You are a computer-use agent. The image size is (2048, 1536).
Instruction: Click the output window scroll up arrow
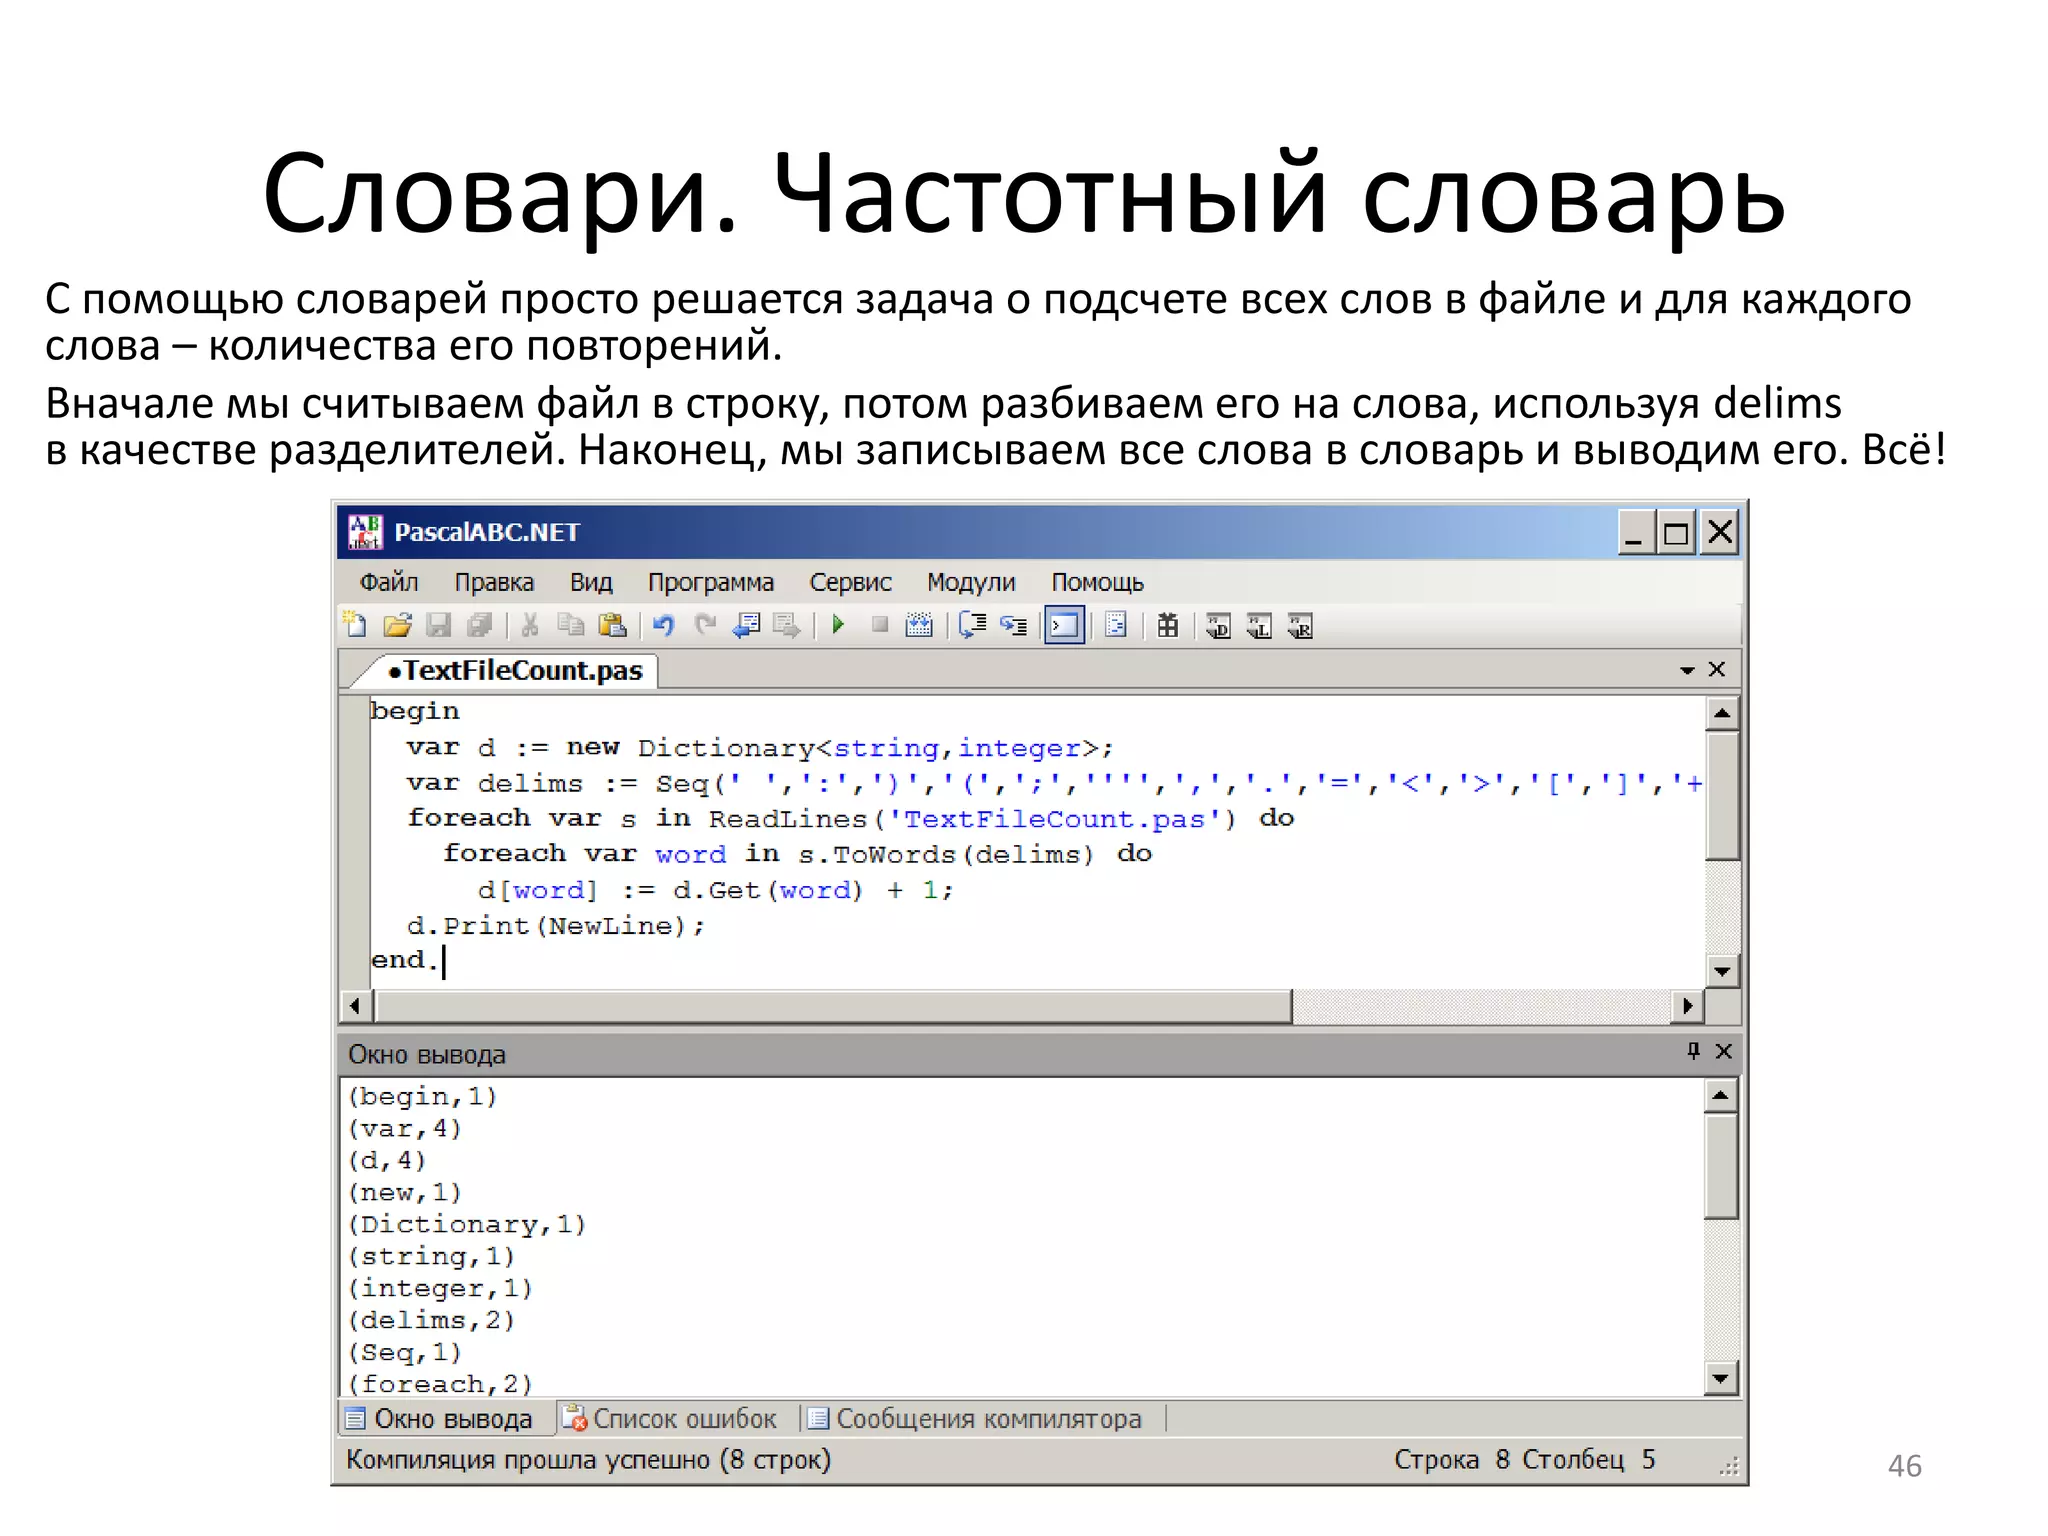click(1721, 1097)
